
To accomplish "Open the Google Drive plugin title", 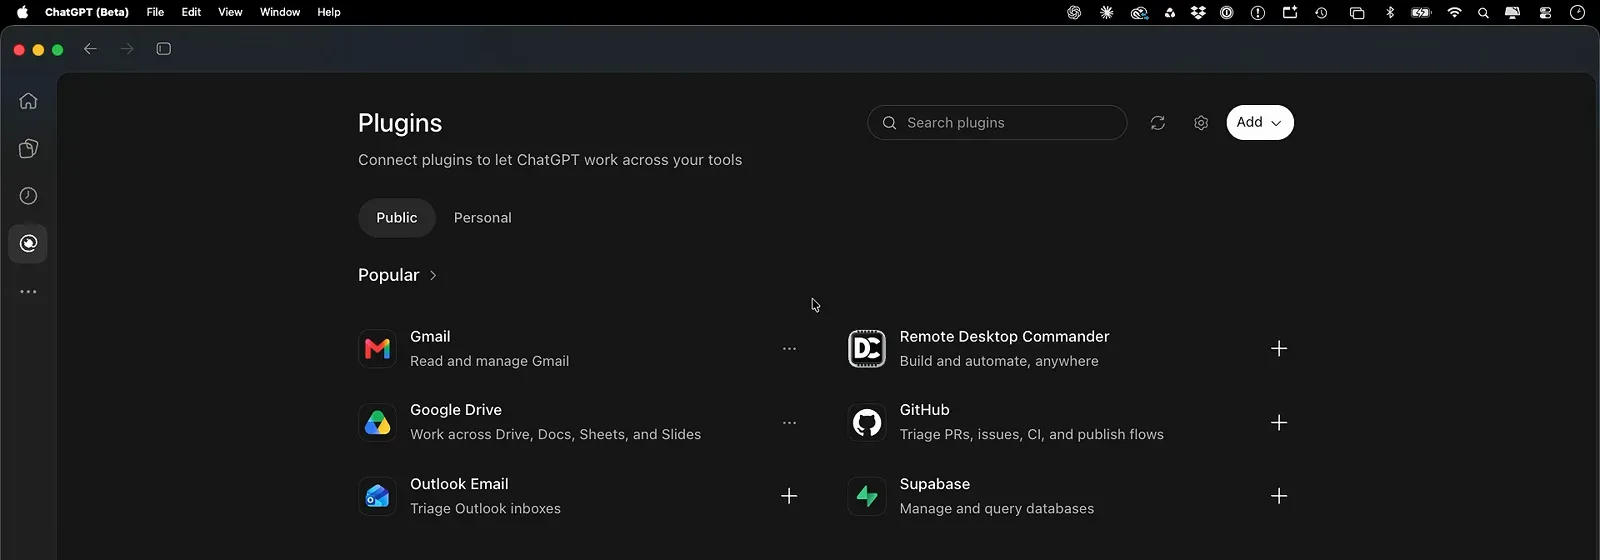I will (x=456, y=410).
